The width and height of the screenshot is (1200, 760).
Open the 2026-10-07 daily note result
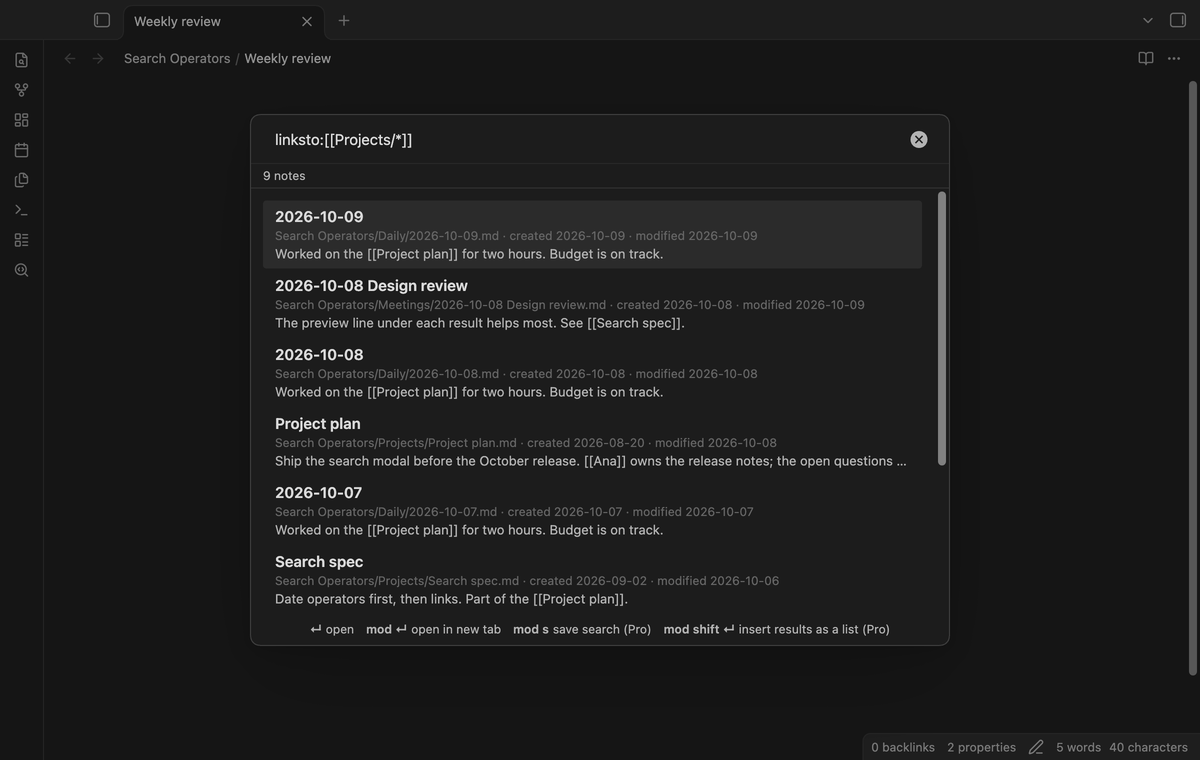(592, 510)
